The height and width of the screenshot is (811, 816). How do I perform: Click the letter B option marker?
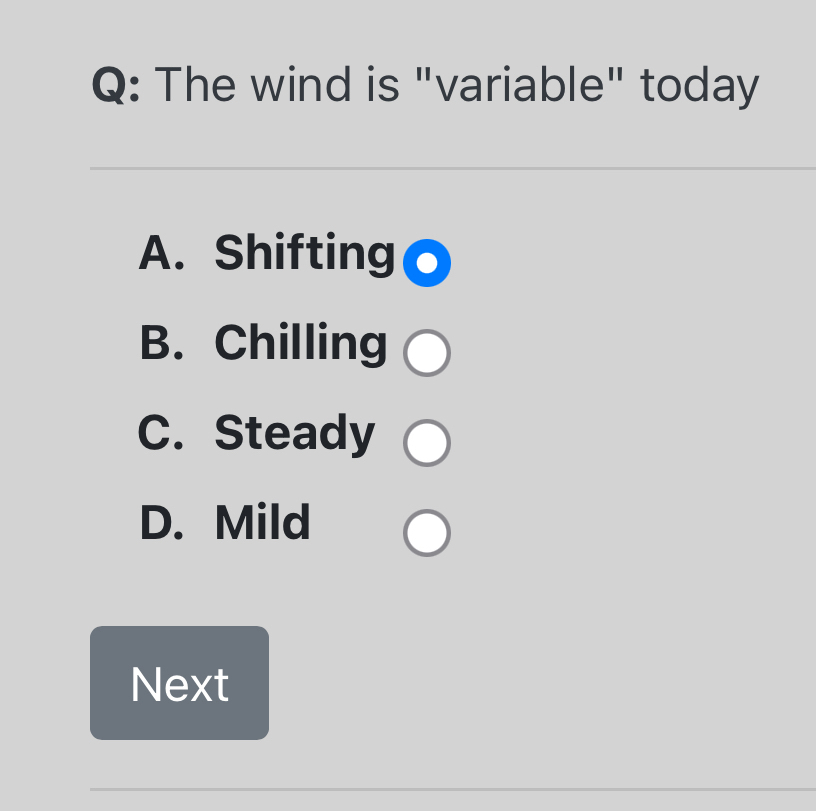(x=162, y=343)
